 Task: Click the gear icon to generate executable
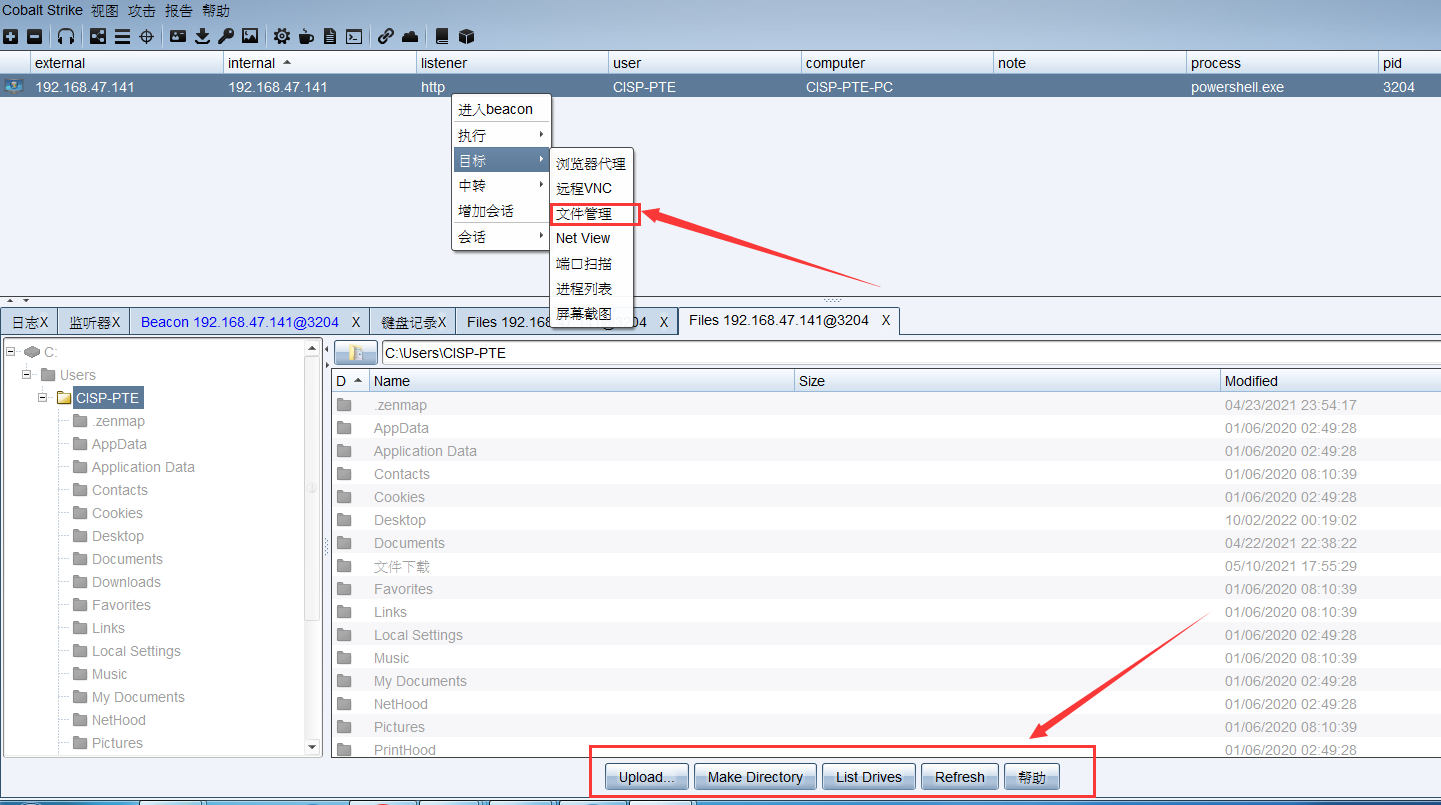[x=282, y=36]
